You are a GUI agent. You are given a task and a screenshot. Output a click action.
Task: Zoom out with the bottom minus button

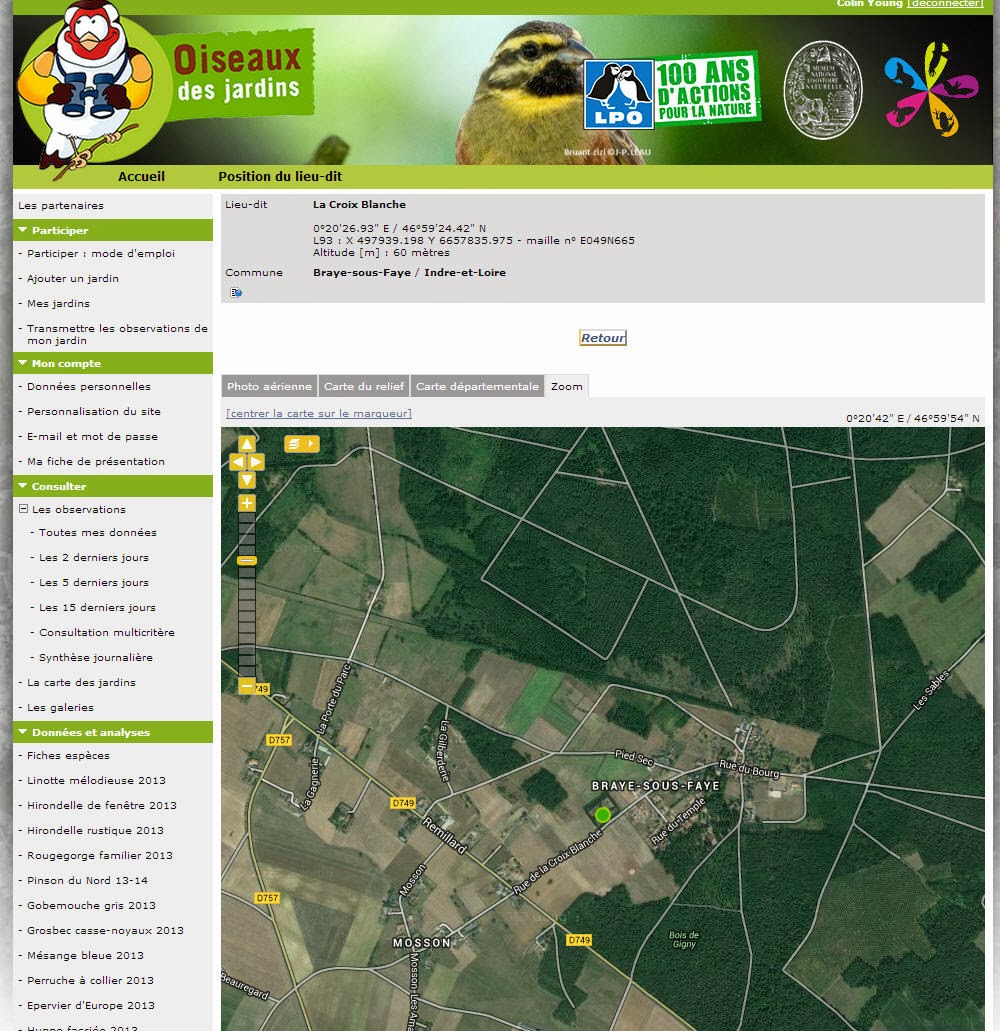tap(247, 686)
